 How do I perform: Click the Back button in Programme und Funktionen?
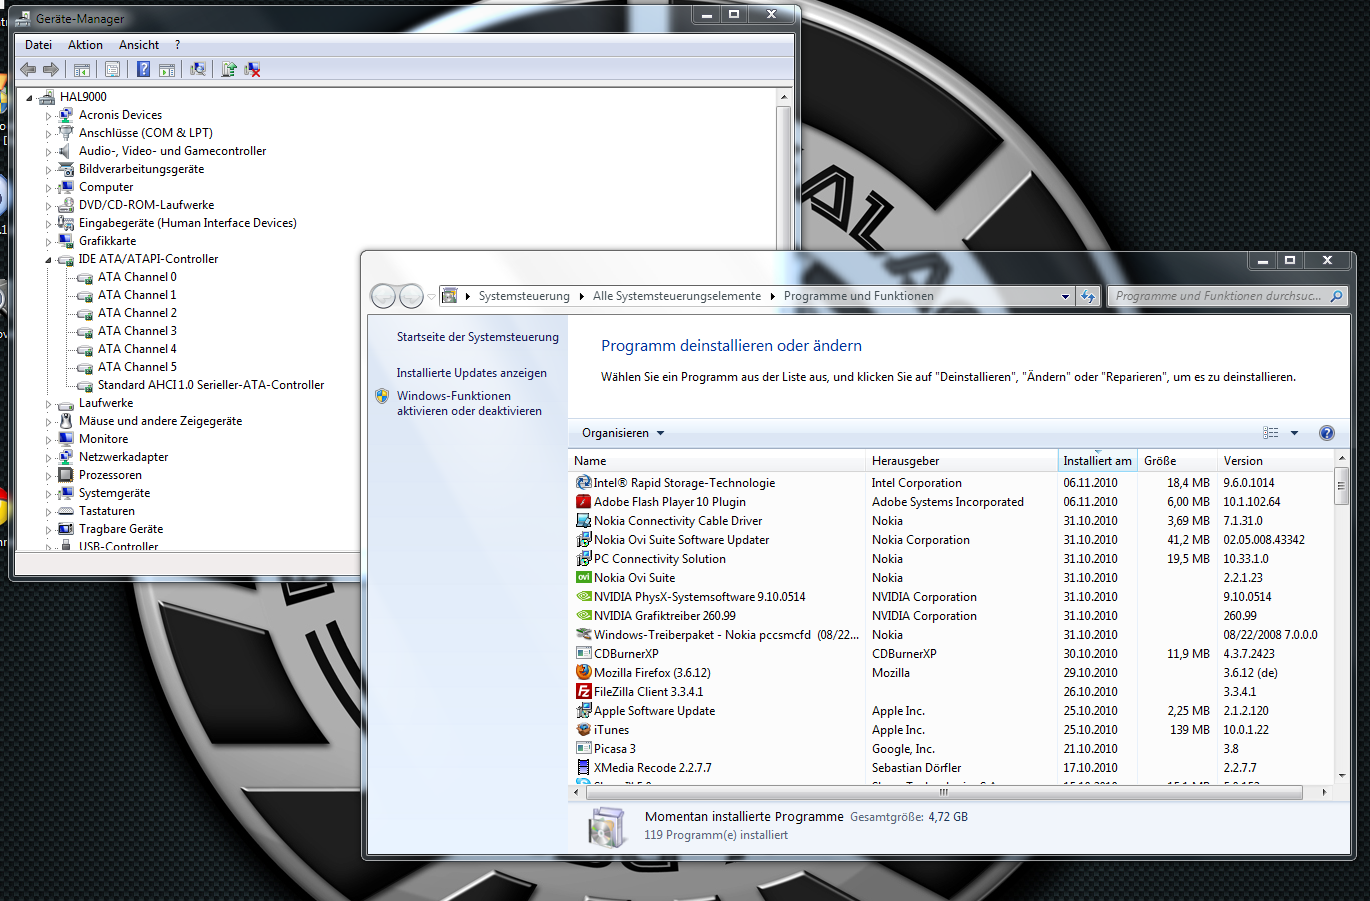pos(383,296)
